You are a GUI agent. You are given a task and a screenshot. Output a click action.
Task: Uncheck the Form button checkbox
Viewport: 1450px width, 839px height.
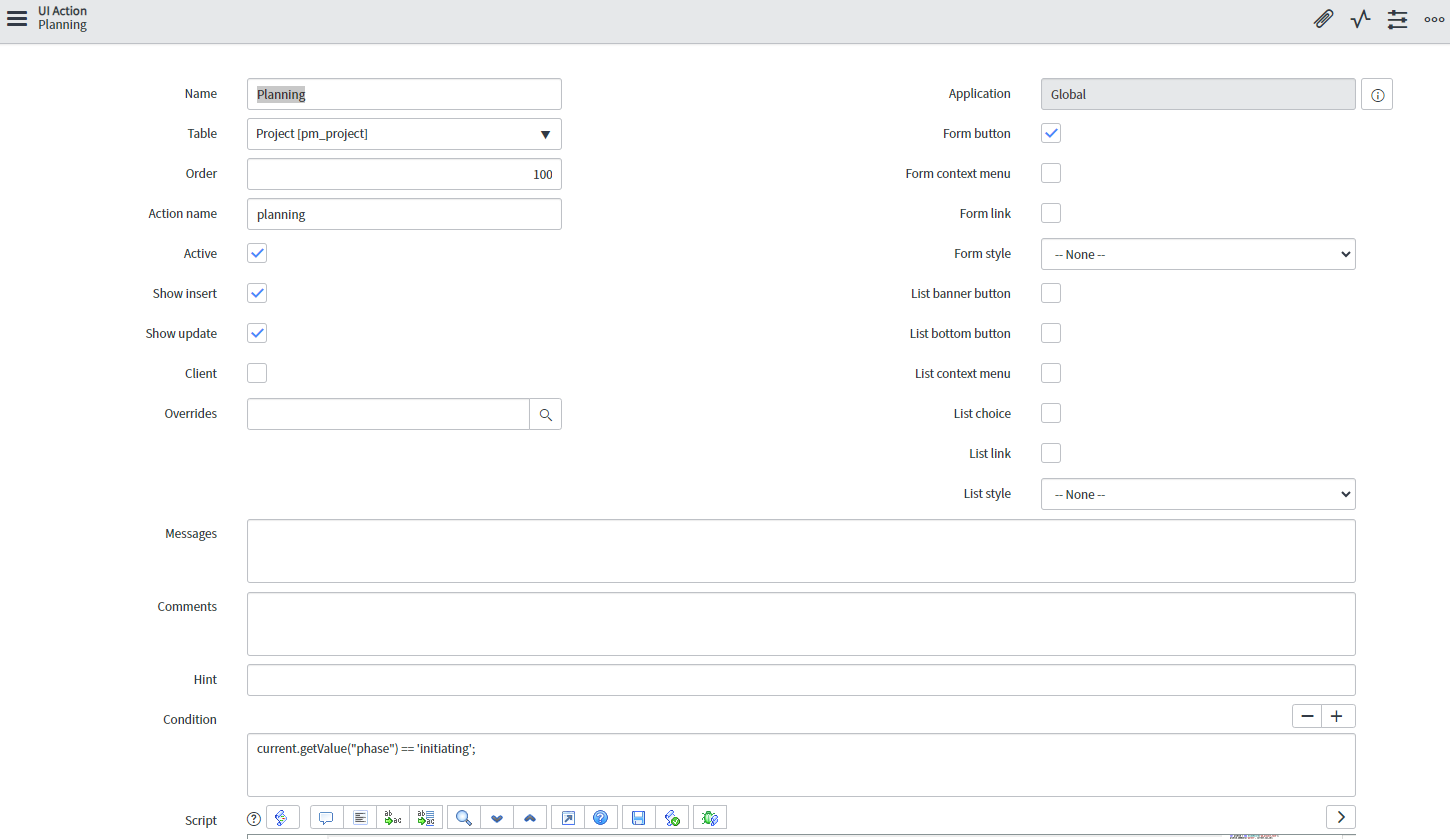click(1051, 133)
